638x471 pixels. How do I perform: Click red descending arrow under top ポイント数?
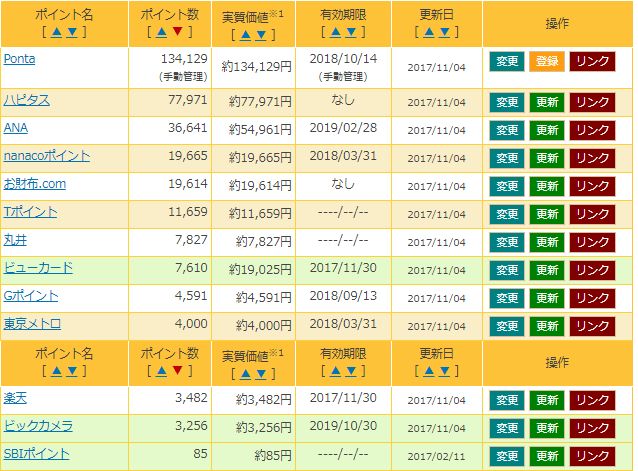click(177, 31)
